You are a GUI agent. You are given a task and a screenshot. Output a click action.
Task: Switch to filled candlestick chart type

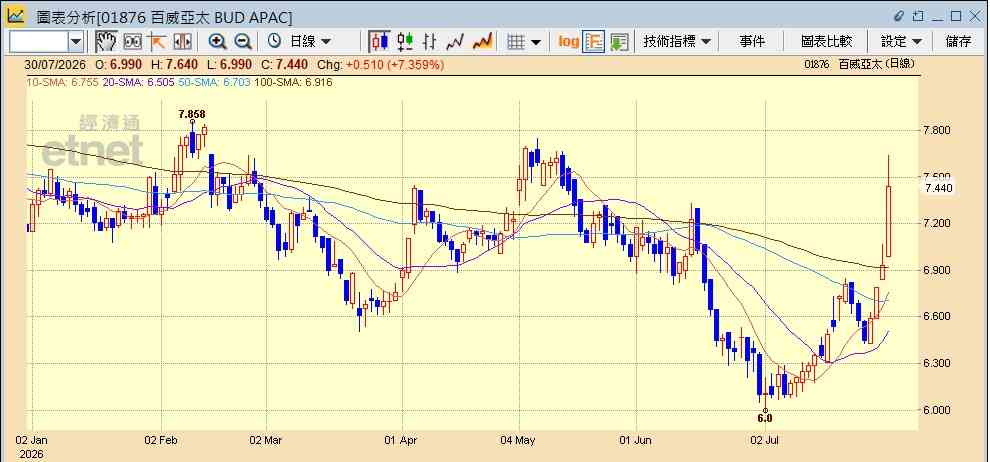[379, 42]
